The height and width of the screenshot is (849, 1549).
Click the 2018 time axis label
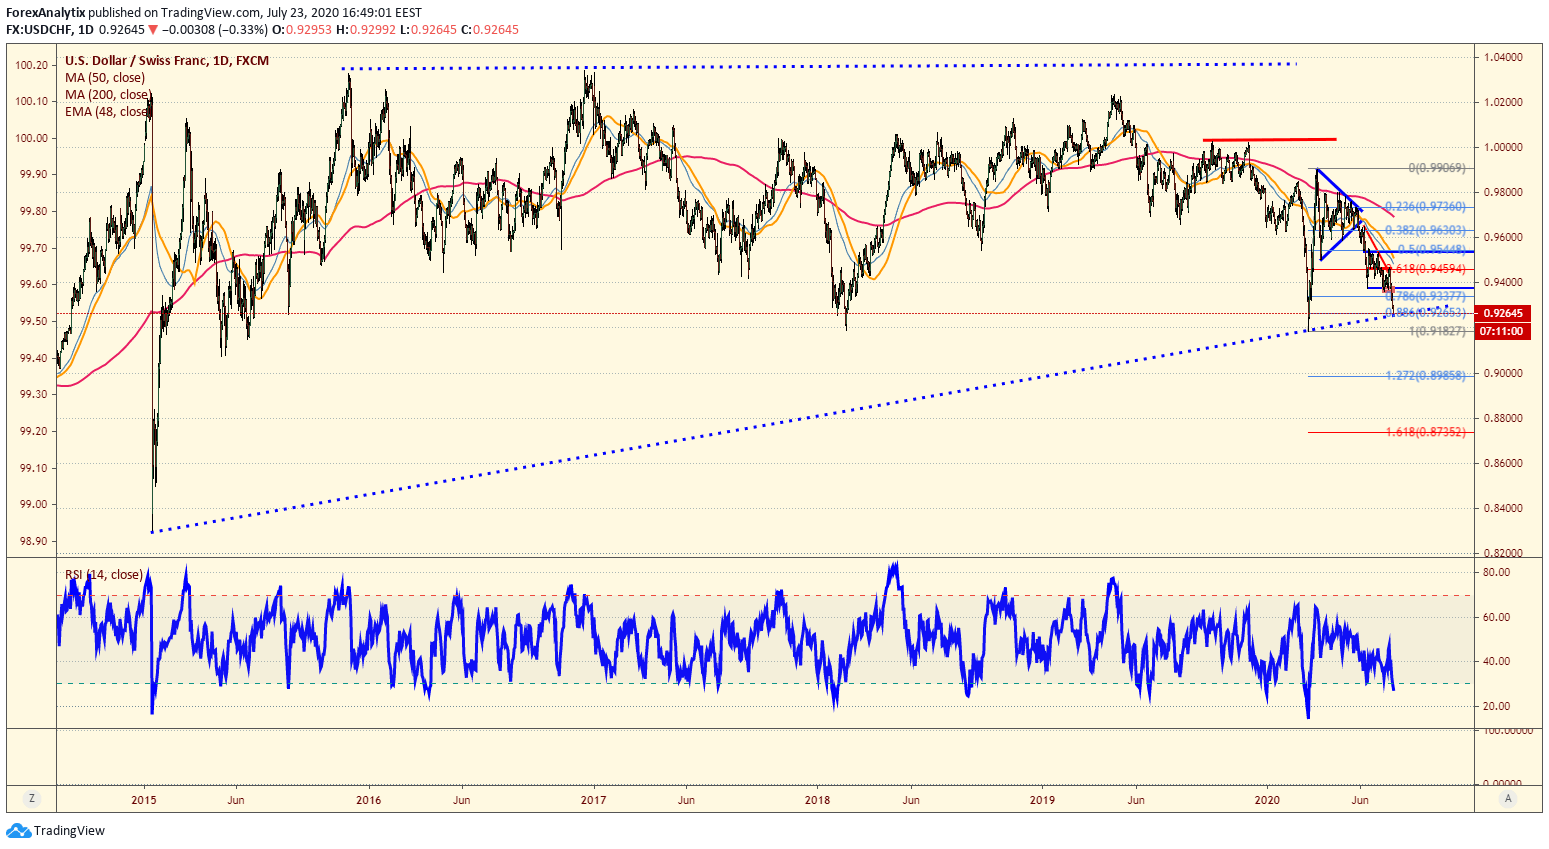(x=818, y=800)
